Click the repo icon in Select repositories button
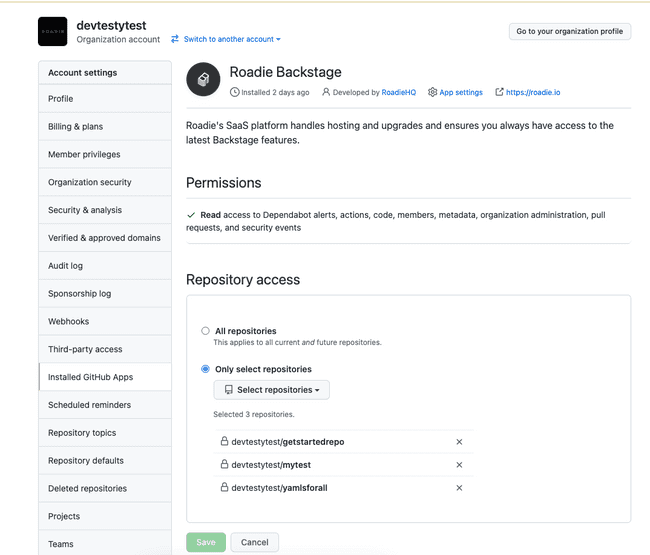The image size is (650, 555). pos(228,390)
